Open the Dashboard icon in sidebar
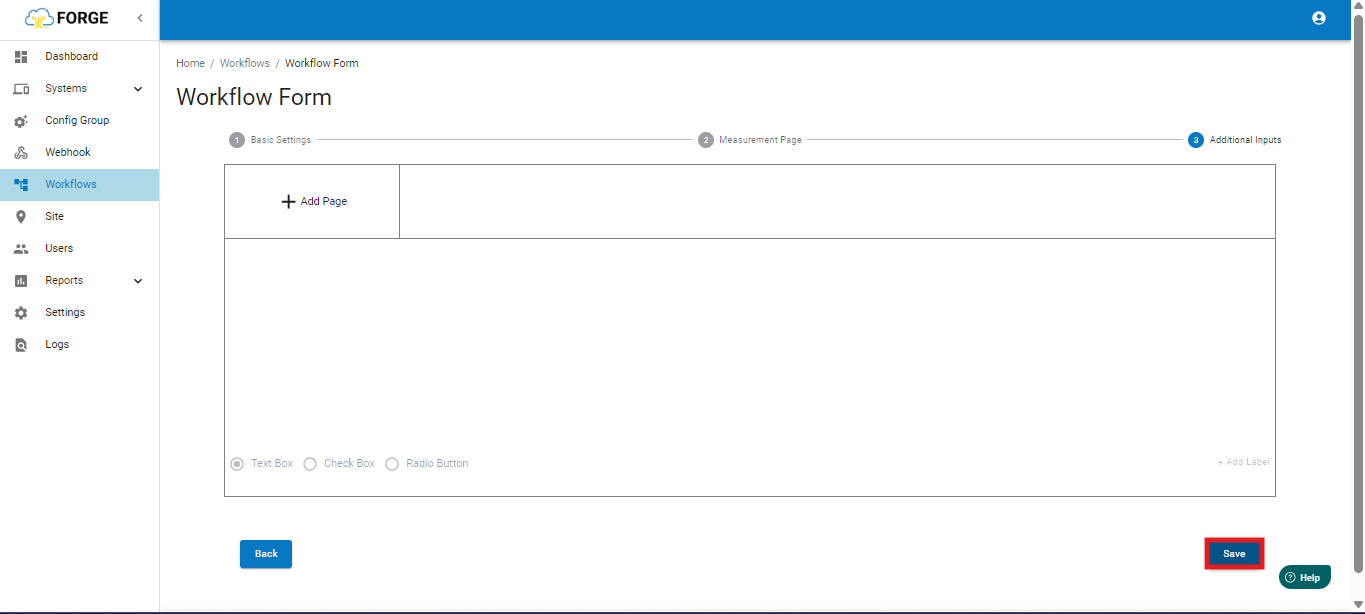The image size is (1365, 614). (x=21, y=57)
